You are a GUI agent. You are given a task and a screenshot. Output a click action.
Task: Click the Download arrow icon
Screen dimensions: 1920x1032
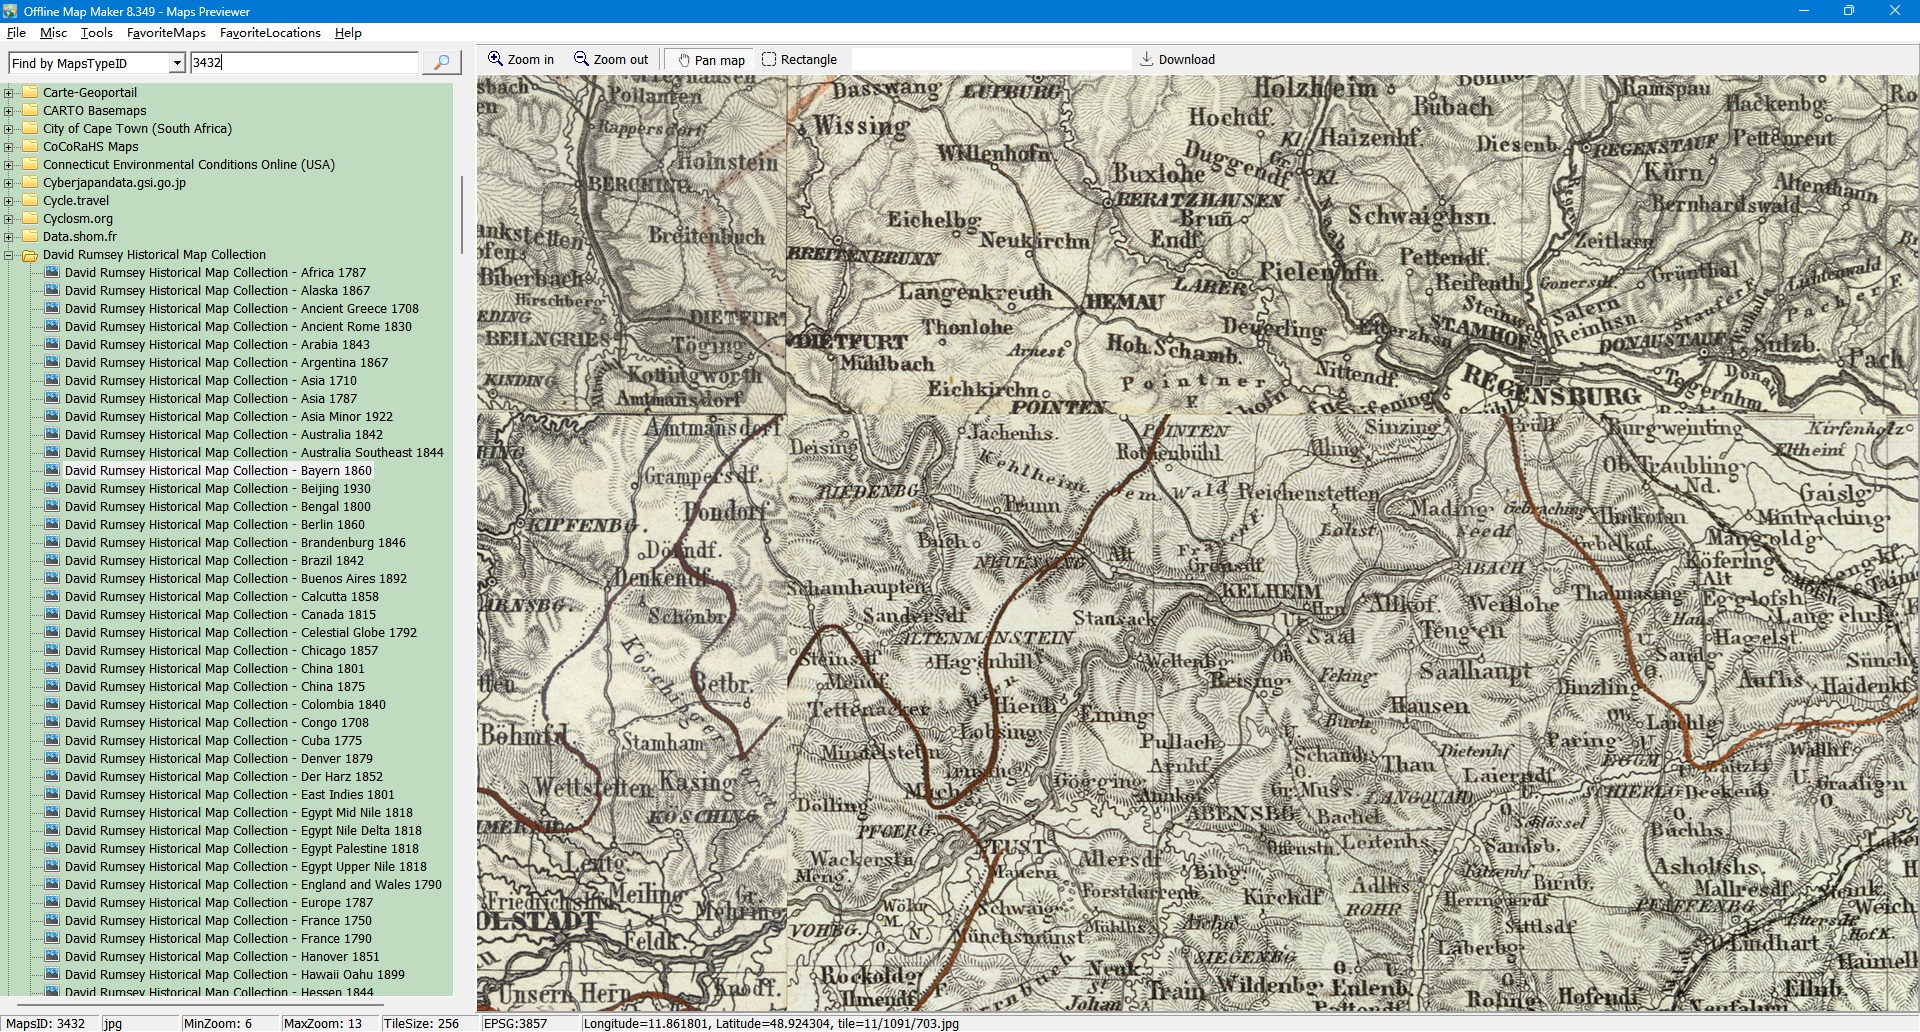(1146, 59)
